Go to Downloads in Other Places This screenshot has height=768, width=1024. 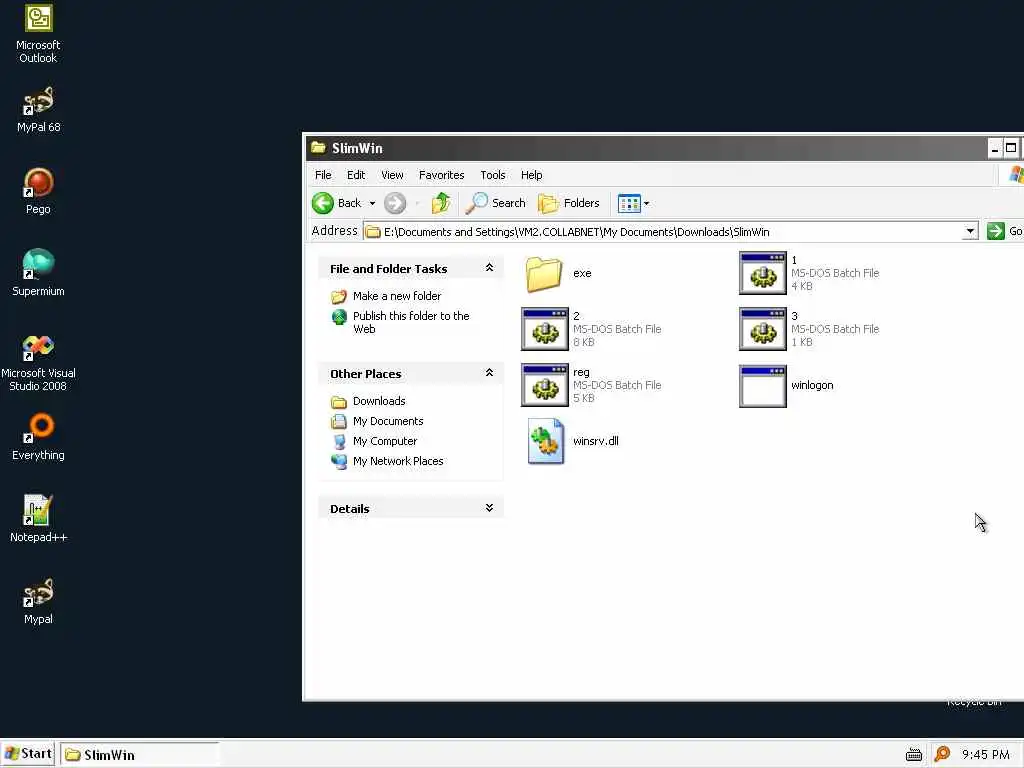point(379,401)
